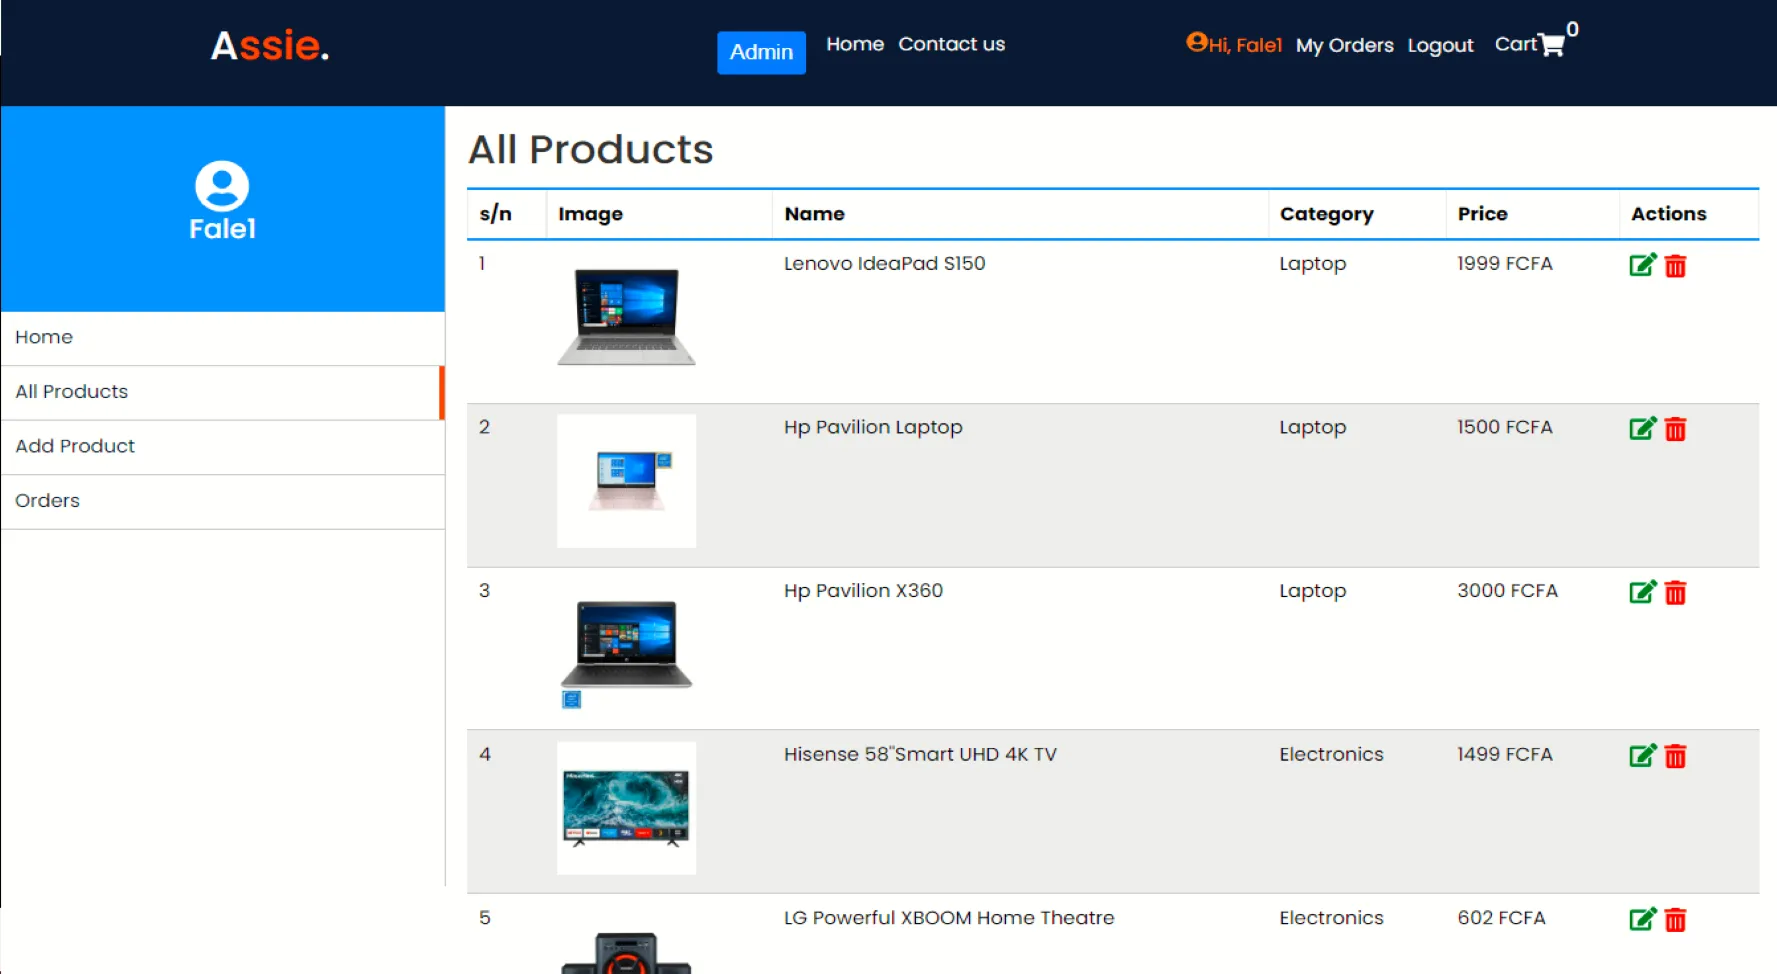Edit the Hisense 58 Smart UHD TV product
Viewport: 1777px width, 974px height.
1643,756
